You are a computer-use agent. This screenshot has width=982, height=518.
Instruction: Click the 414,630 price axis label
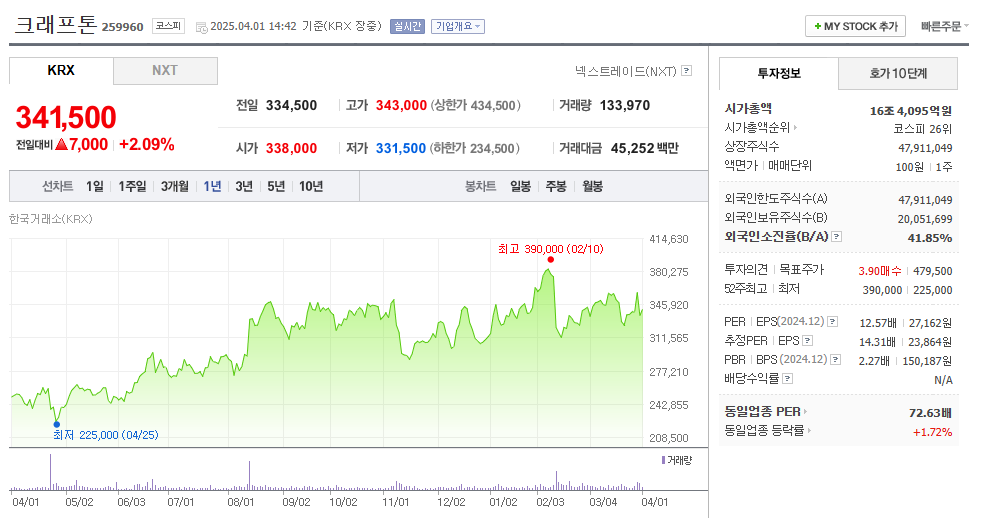(x=669, y=239)
